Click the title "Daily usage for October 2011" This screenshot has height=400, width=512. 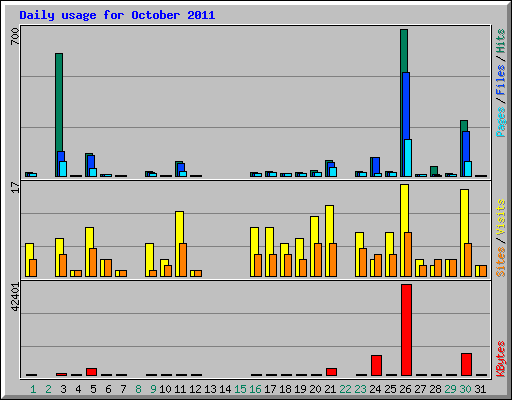coord(117,15)
